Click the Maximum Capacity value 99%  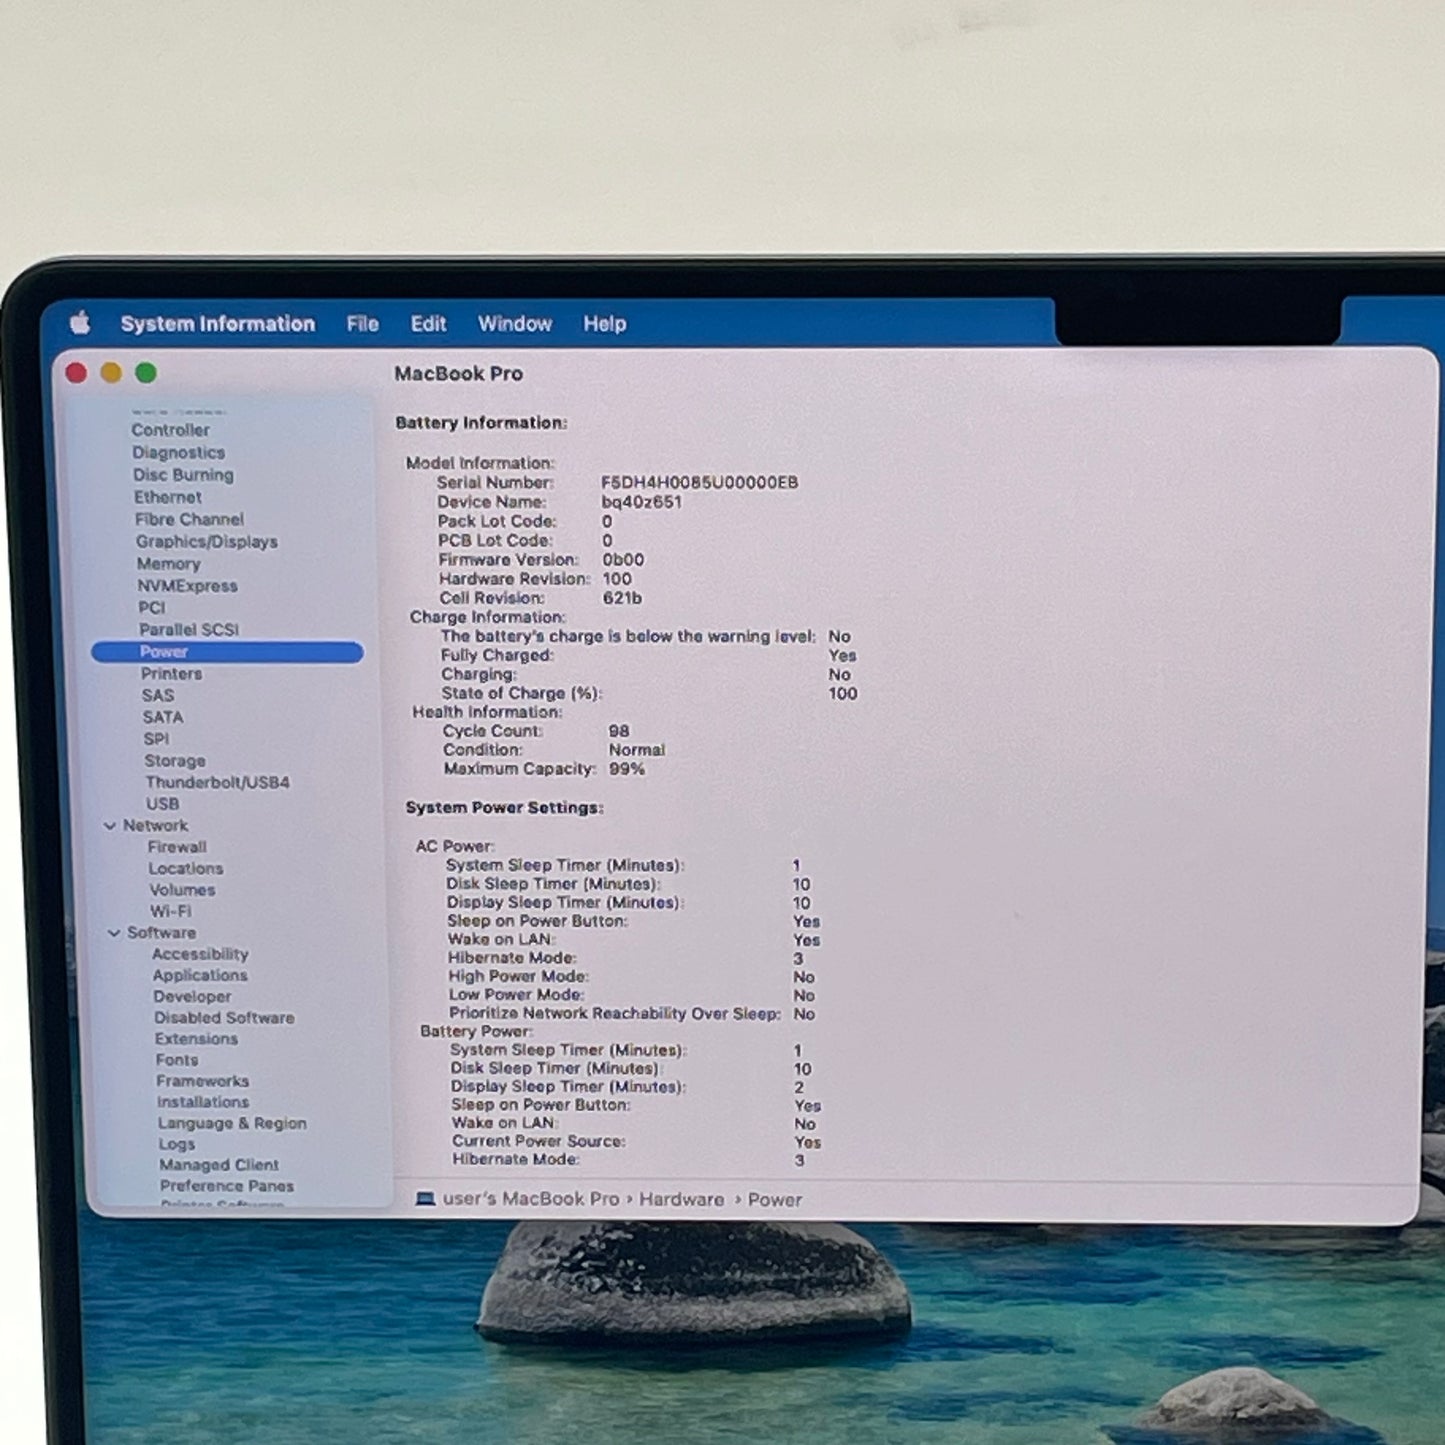click(x=627, y=769)
